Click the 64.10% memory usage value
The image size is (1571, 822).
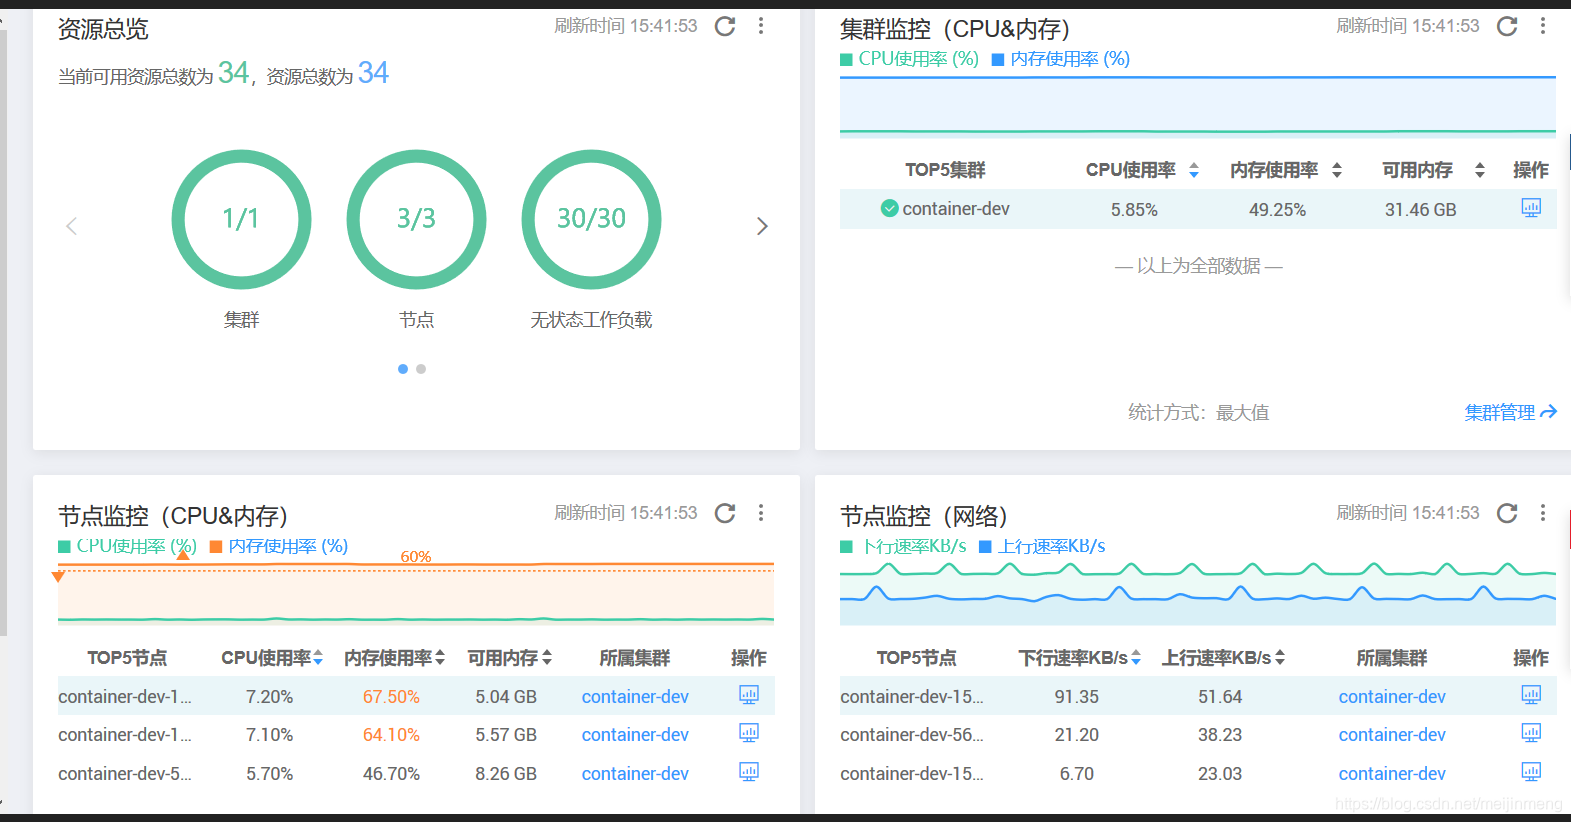pos(391,735)
